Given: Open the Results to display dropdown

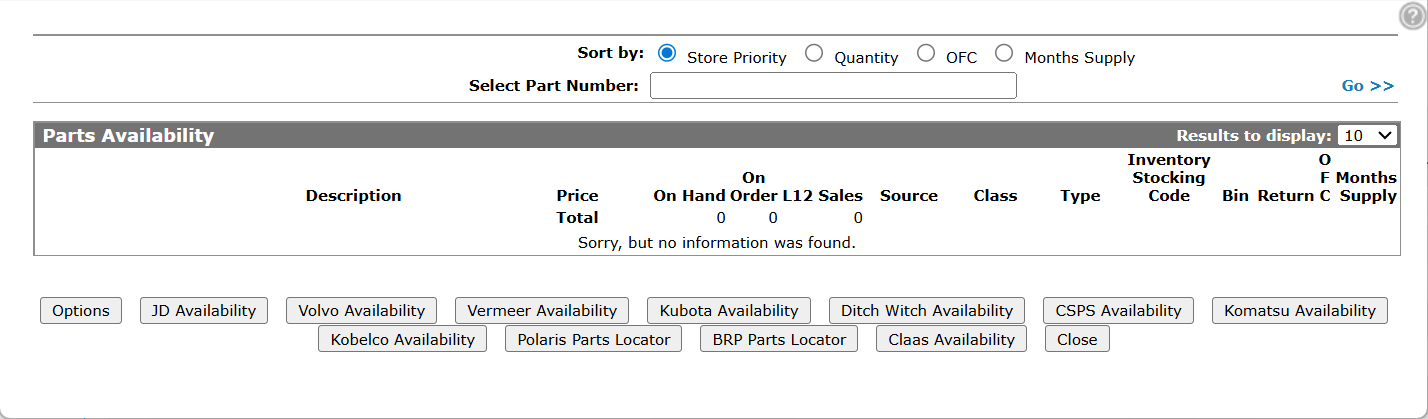Looking at the screenshot, I should pos(1368,135).
